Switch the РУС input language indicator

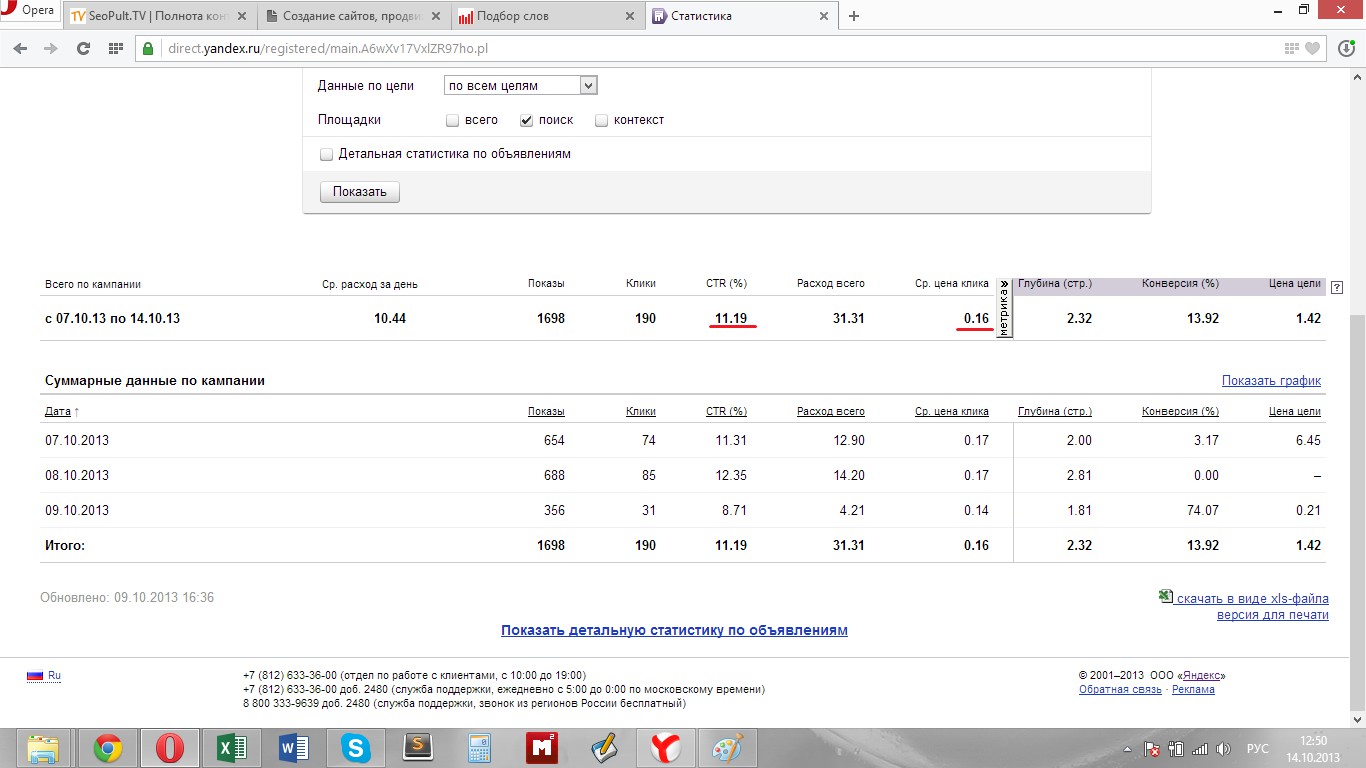point(1257,749)
